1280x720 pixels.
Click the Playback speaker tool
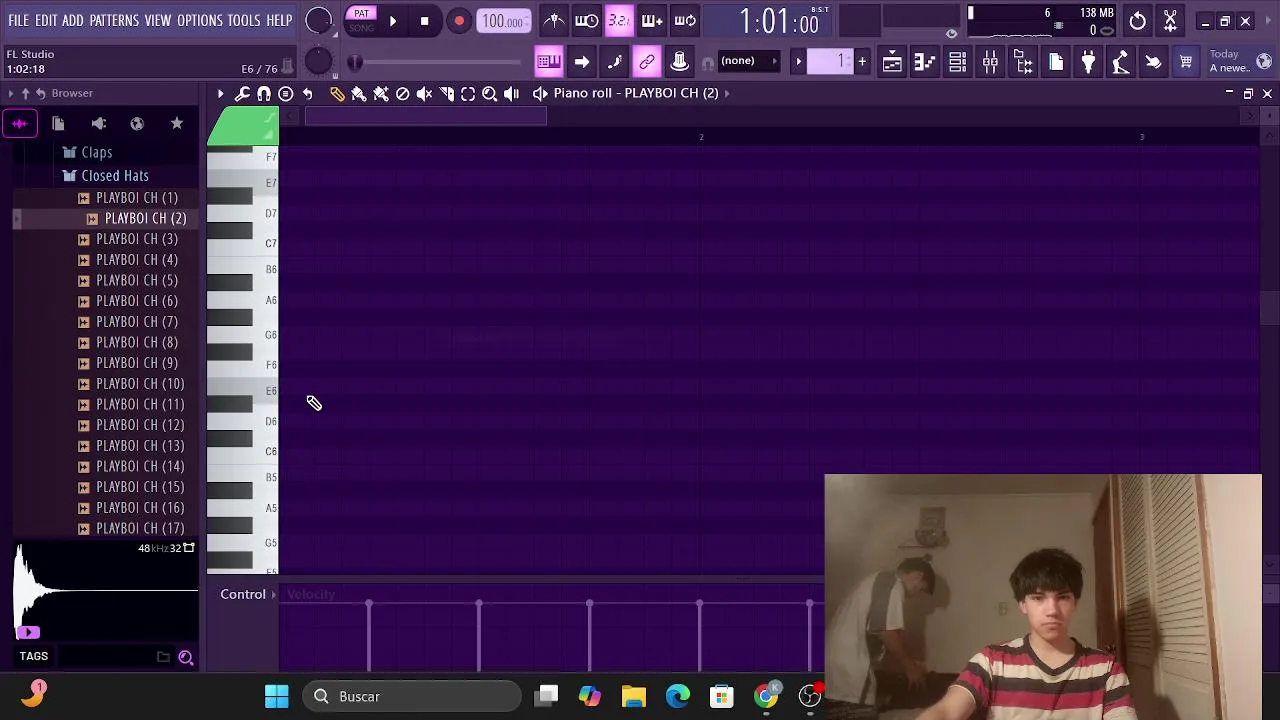coord(511,93)
